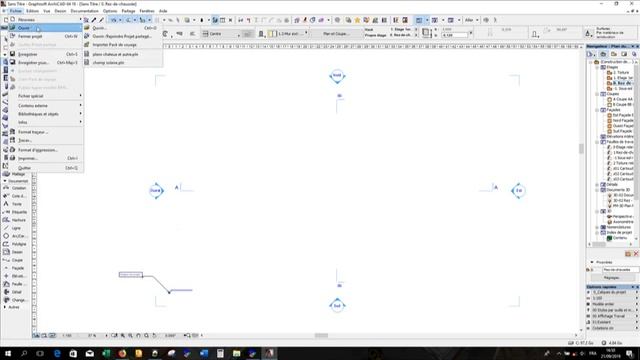This screenshot has width=640, height=360.
Task: Open the calques combination dropdown
Action: click(x=613, y=292)
